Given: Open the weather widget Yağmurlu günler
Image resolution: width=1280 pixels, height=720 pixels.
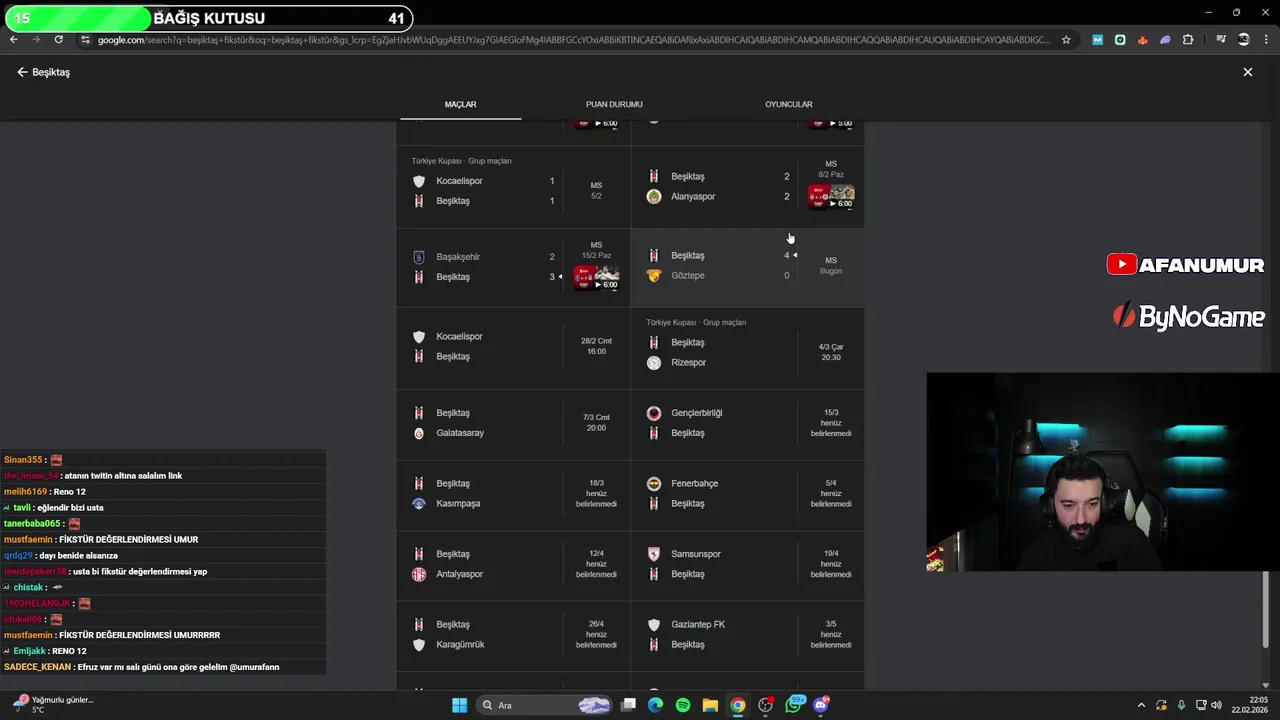Looking at the screenshot, I should 53,705.
